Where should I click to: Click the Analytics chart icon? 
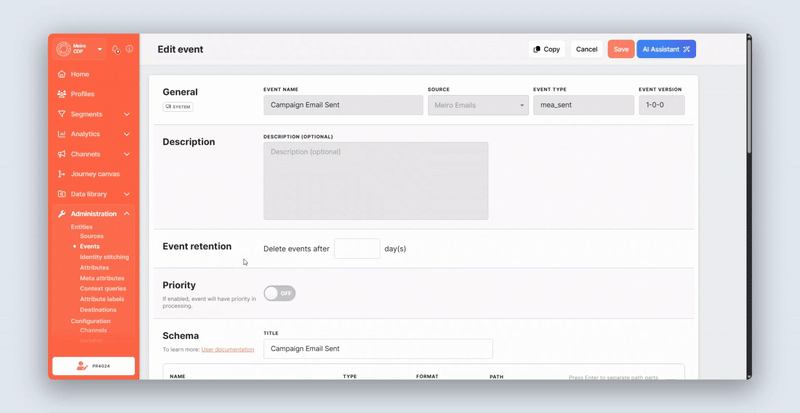pyautogui.click(x=62, y=134)
